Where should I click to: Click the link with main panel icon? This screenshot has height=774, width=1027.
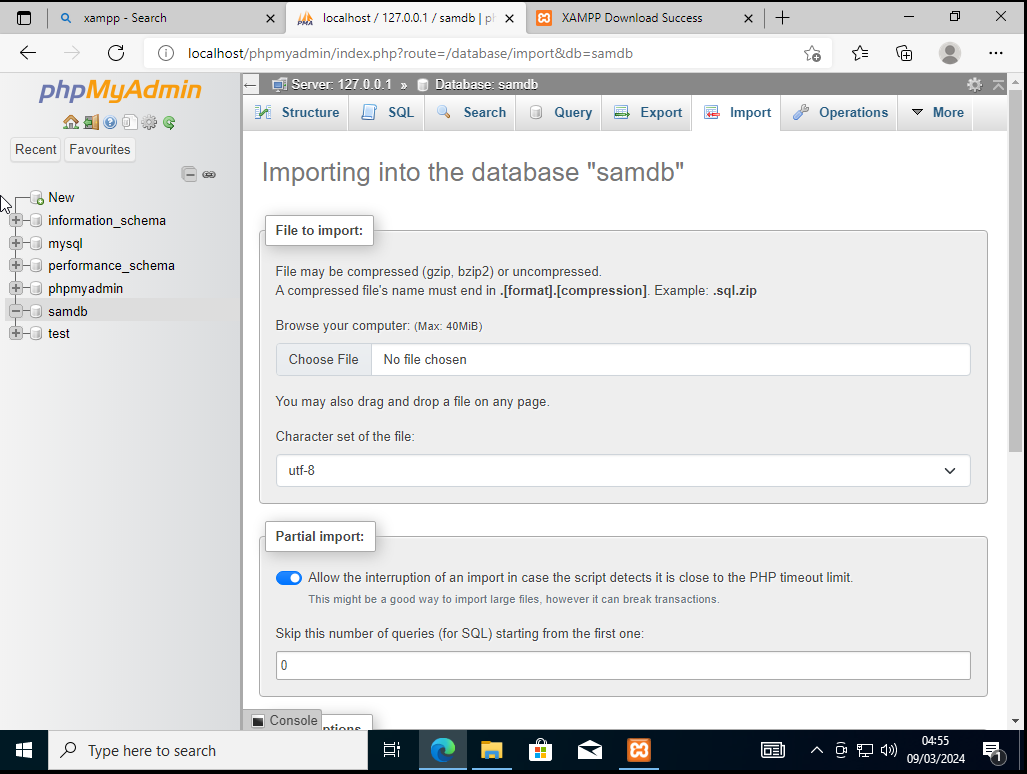[x=209, y=174]
